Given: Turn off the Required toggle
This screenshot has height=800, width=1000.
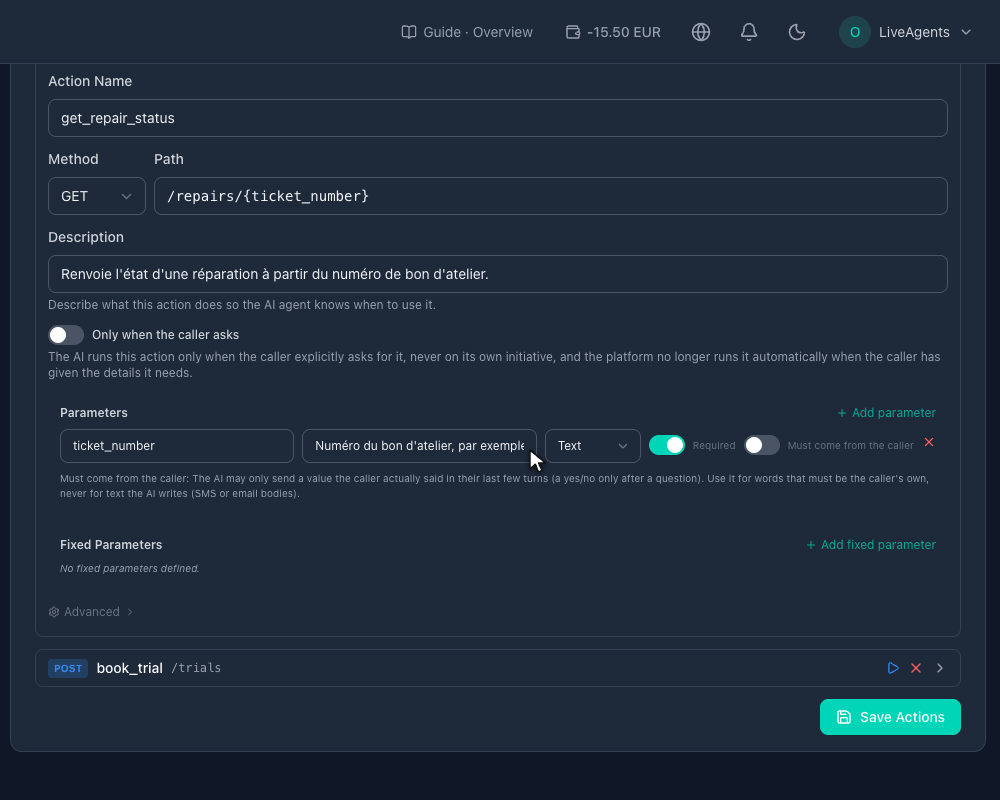Looking at the screenshot, I should pos(666,445).
